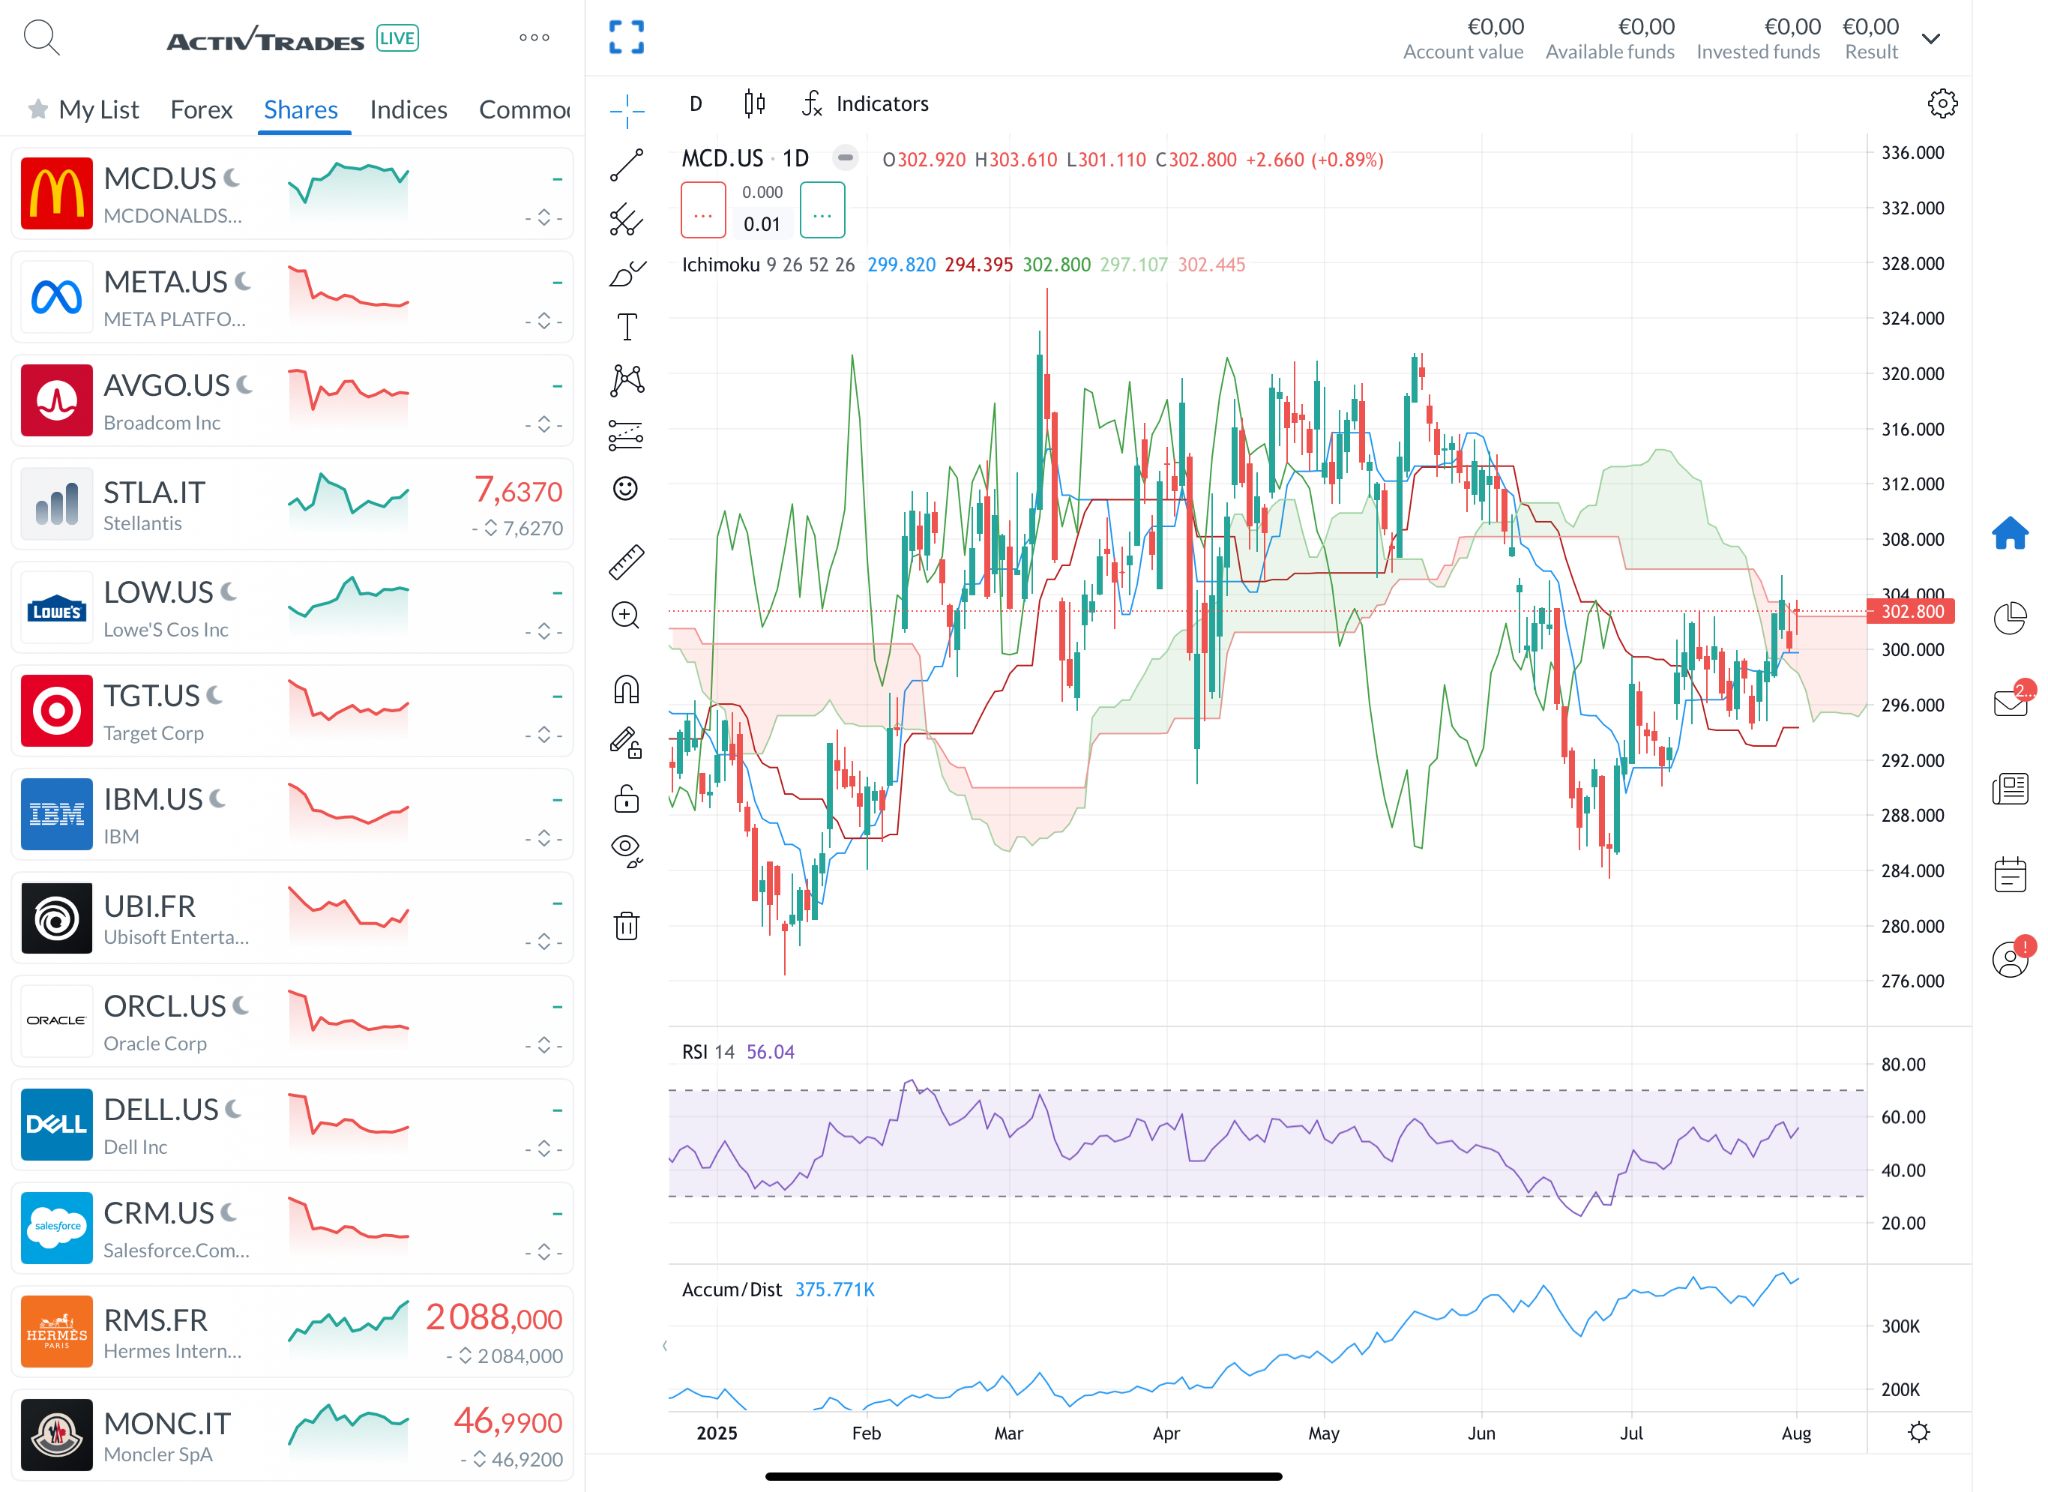The height and width of the screenshot is (1492, 2048).
Task: Select the MCD.US McDonald's row
Action: 292,194
